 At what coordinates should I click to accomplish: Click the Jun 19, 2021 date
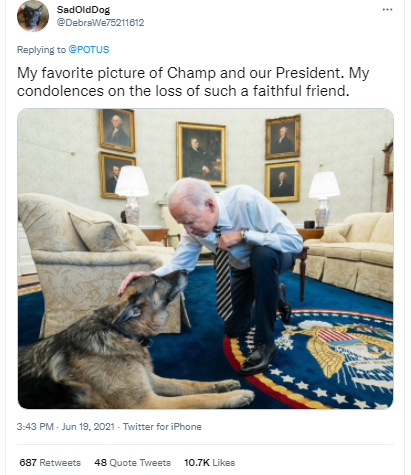[x=88, y=426]
